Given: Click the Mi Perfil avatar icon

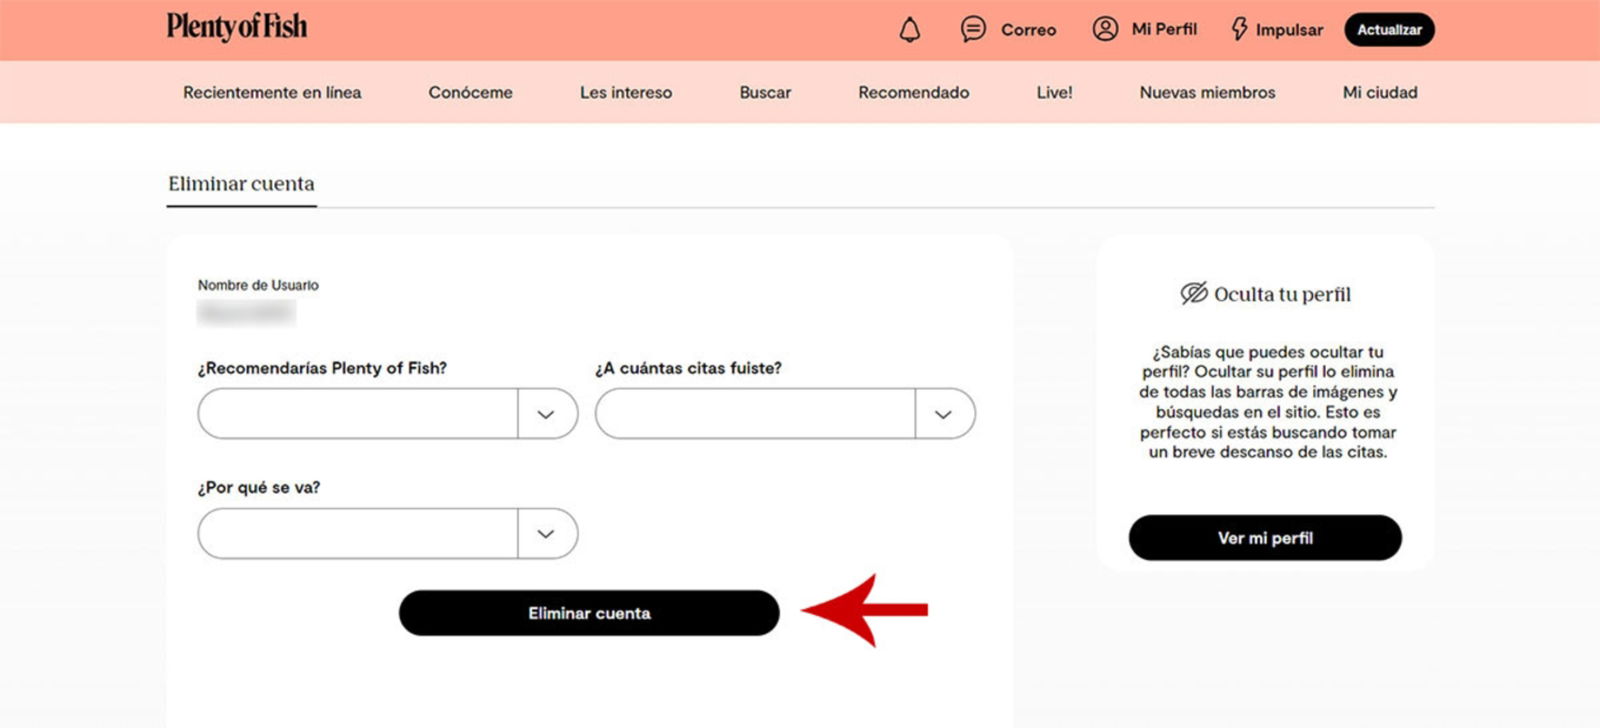Looking at the screenshot, I should (1105, 29).
